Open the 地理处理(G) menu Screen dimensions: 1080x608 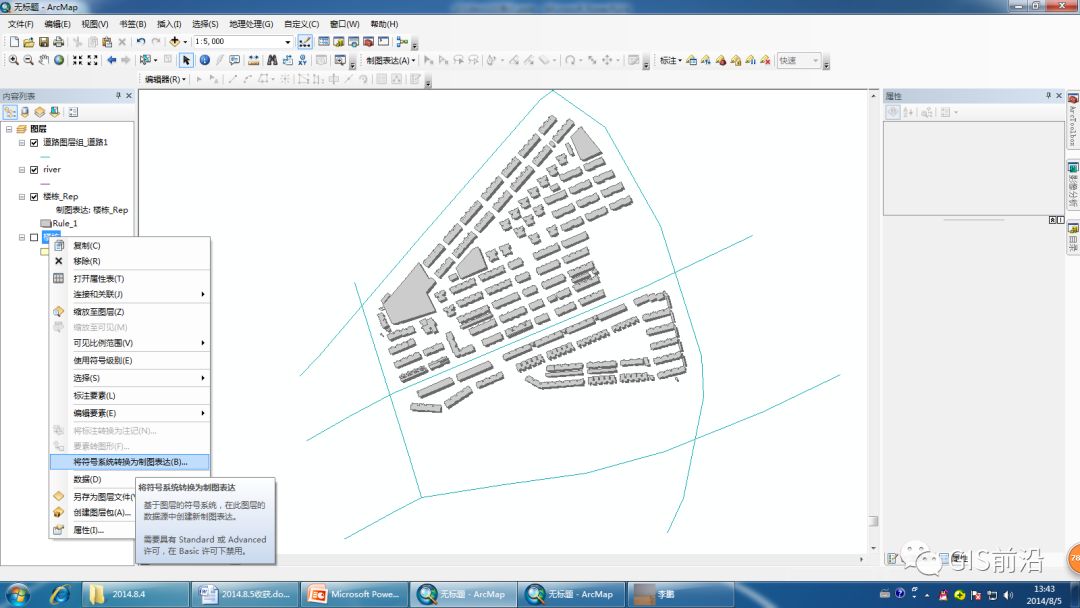(x=251, y=23)
